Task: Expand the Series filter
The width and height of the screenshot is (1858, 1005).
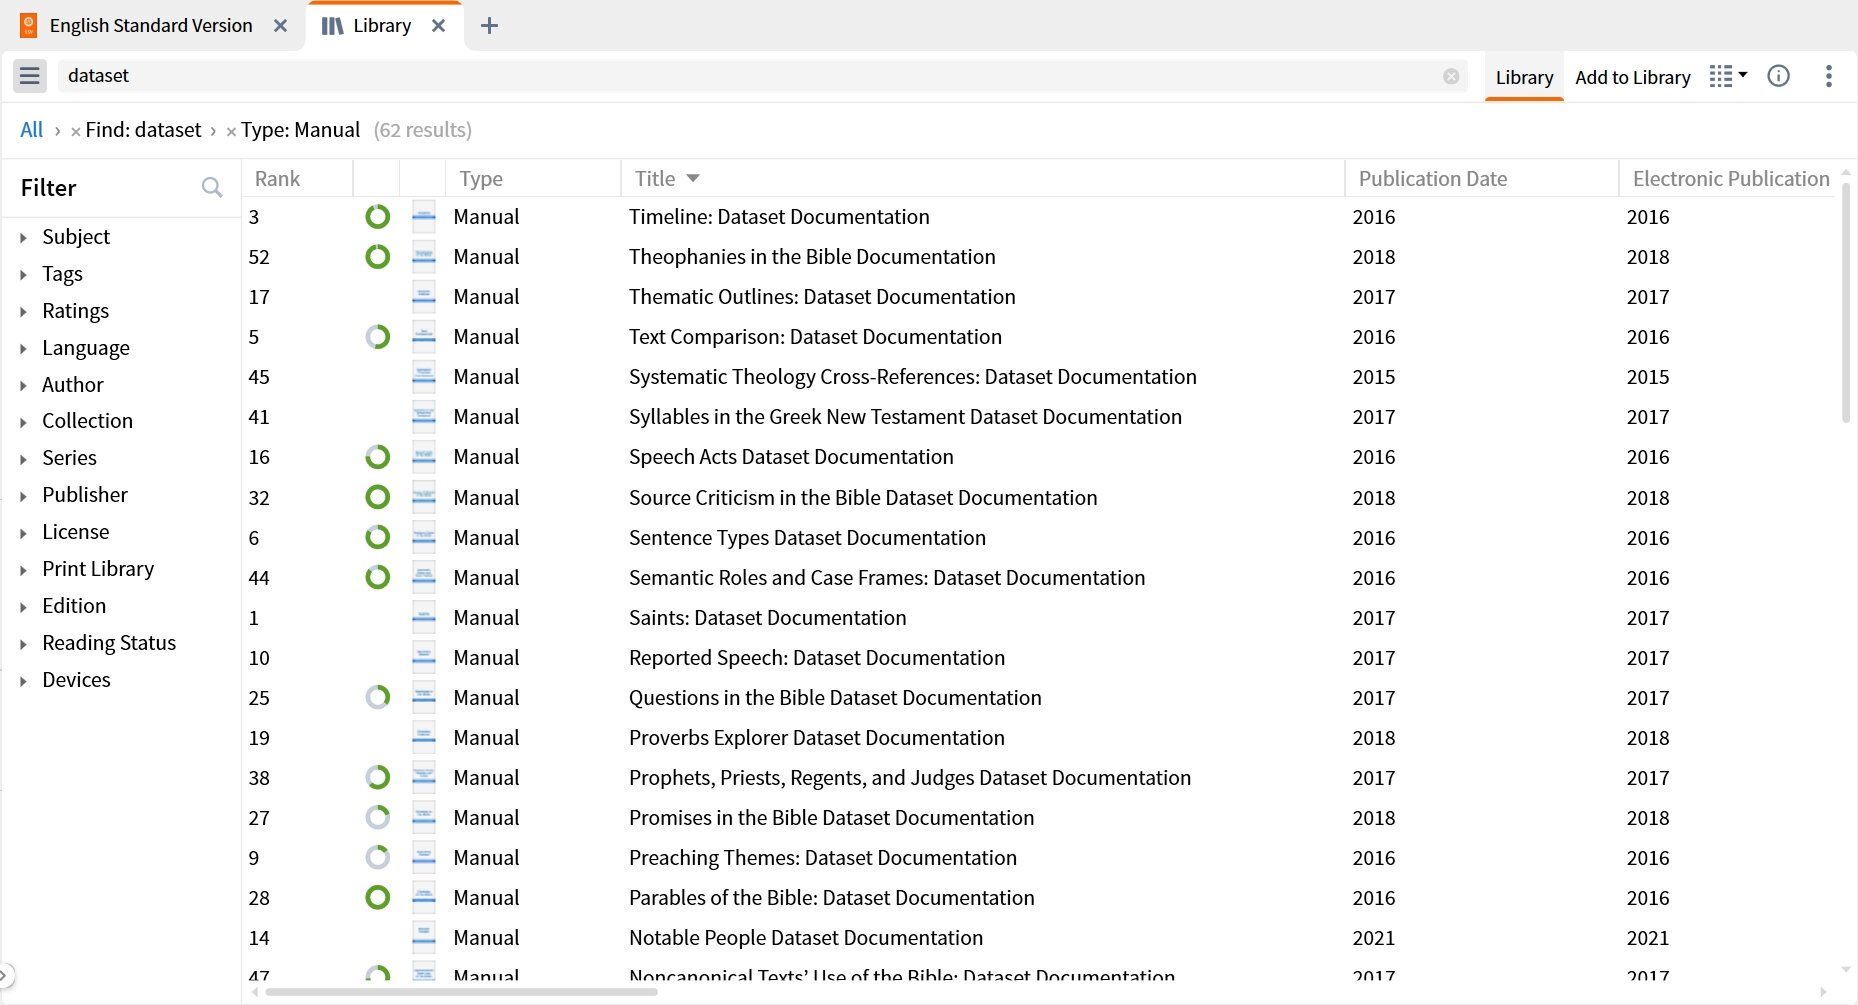Action: tap(23, 459)
